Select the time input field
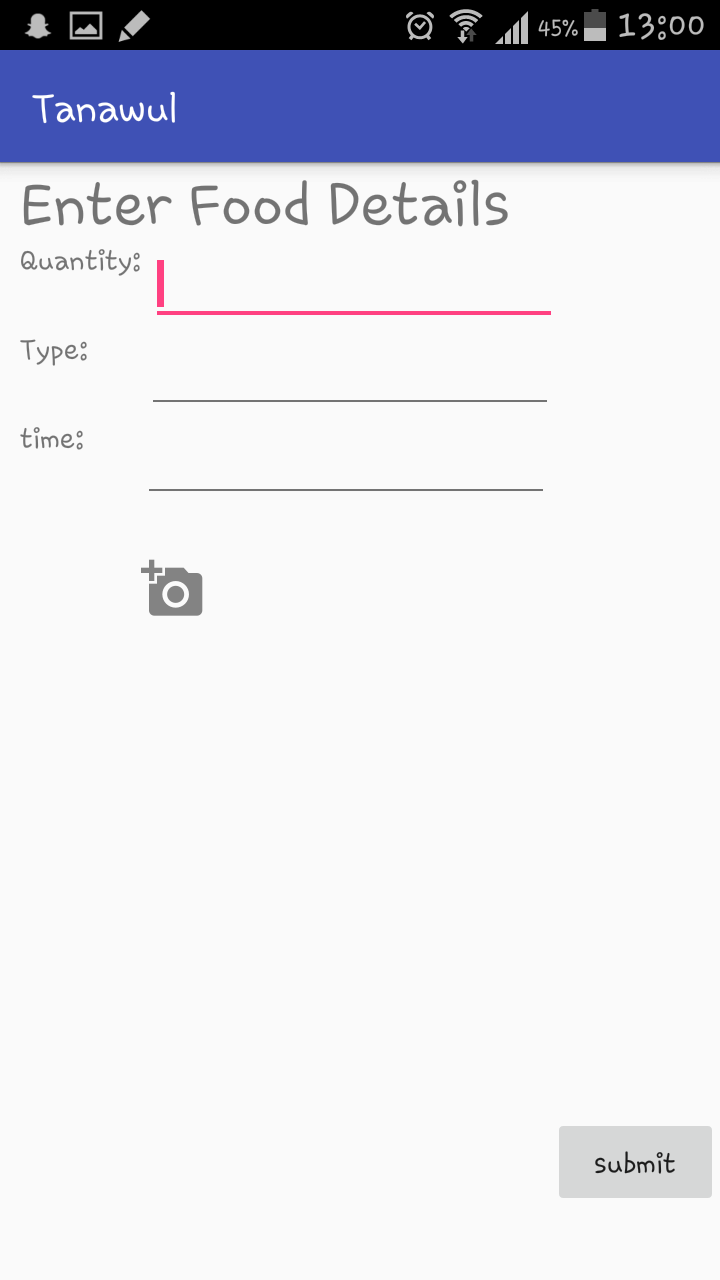This screenshot has width=720, height=1280. coord(346,462)
